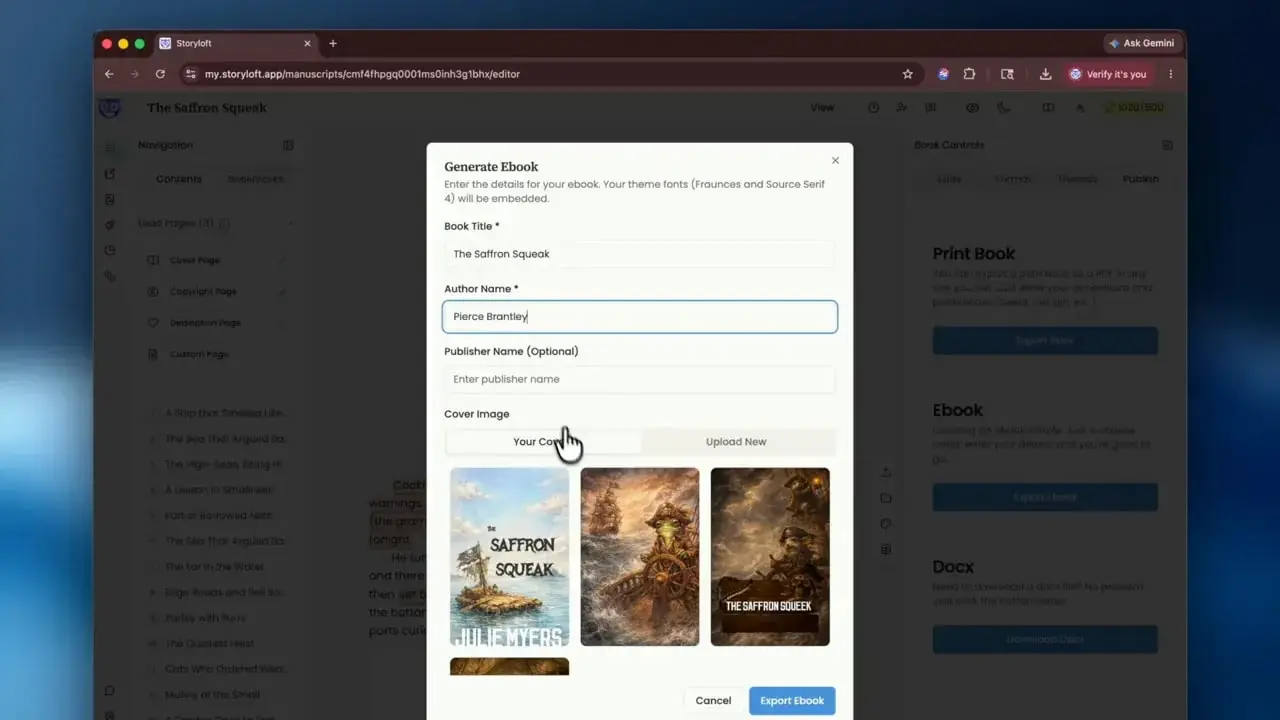The image size is (1280, 720).
Task: Open the View dropdown in editor toolbar
Action: (822, 108)
